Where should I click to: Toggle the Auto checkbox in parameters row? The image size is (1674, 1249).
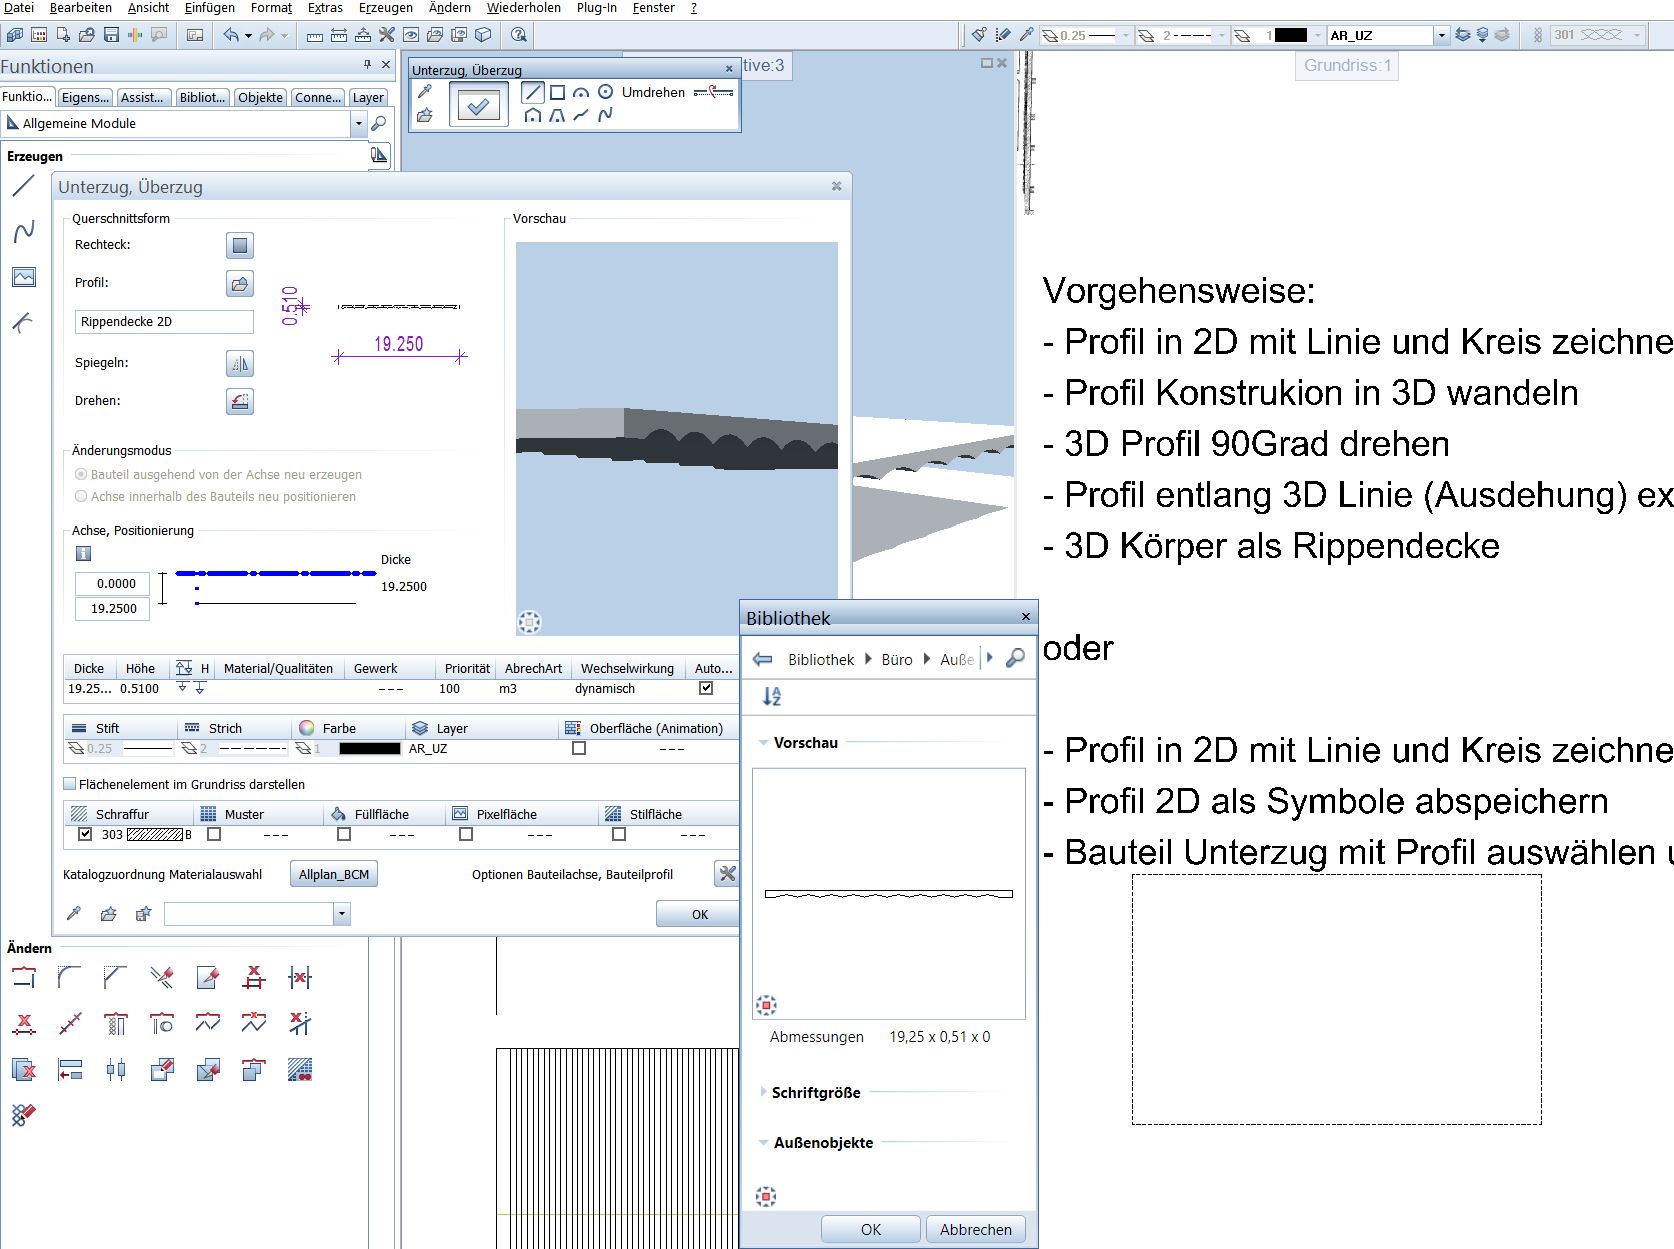706,688
